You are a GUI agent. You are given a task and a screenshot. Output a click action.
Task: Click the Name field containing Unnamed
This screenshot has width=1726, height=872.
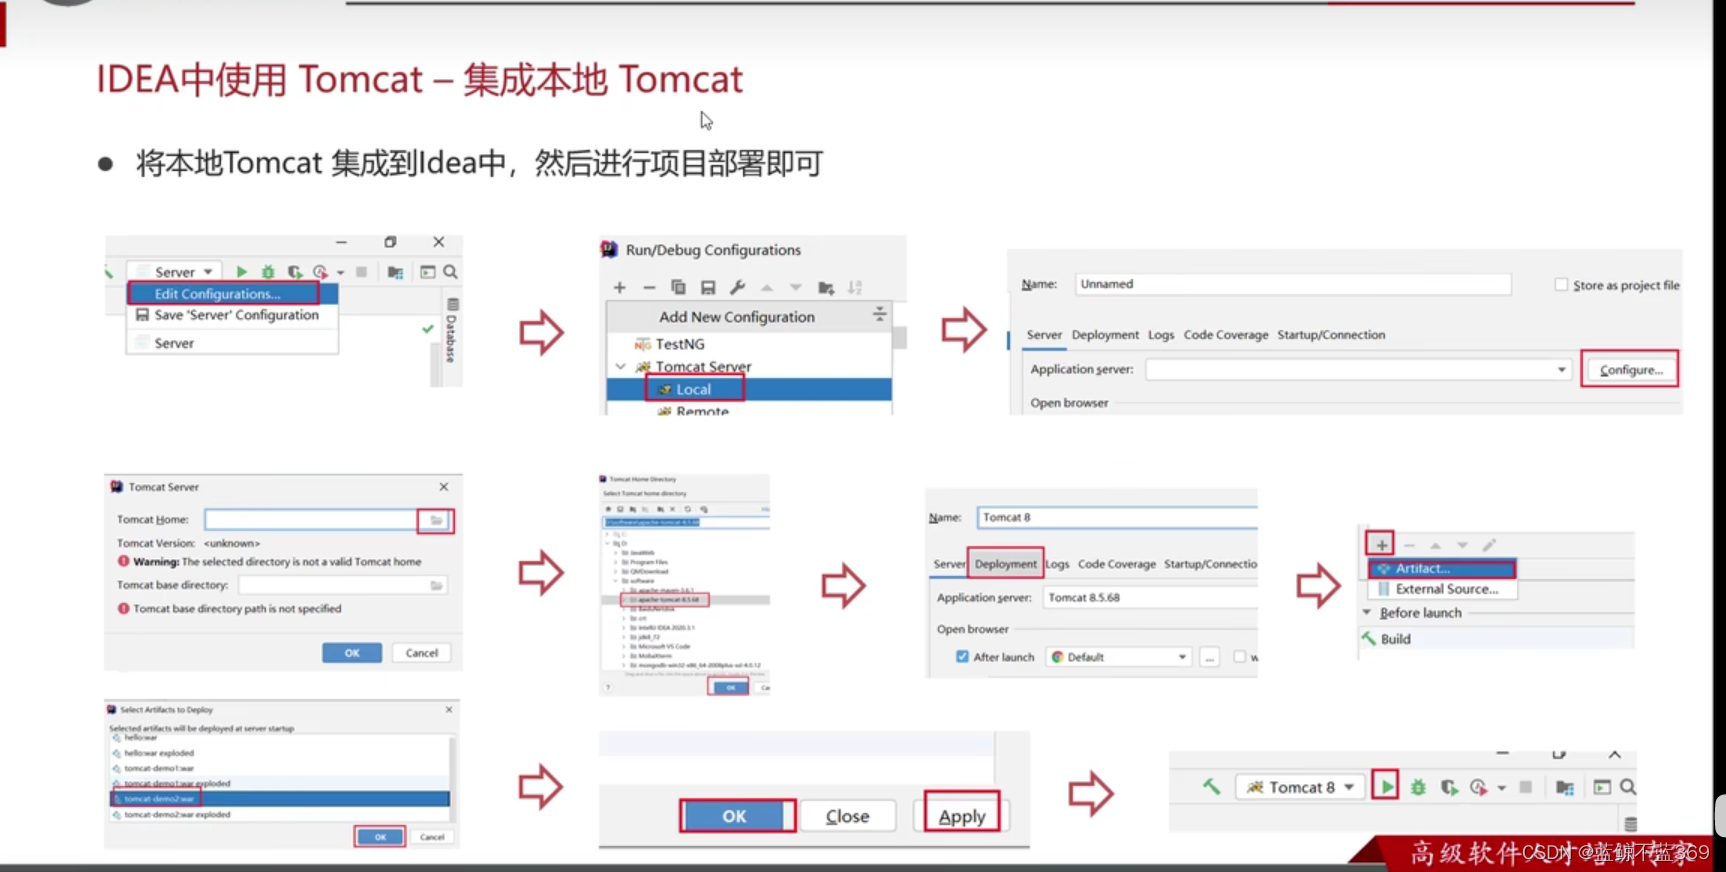pos(1293,284)
